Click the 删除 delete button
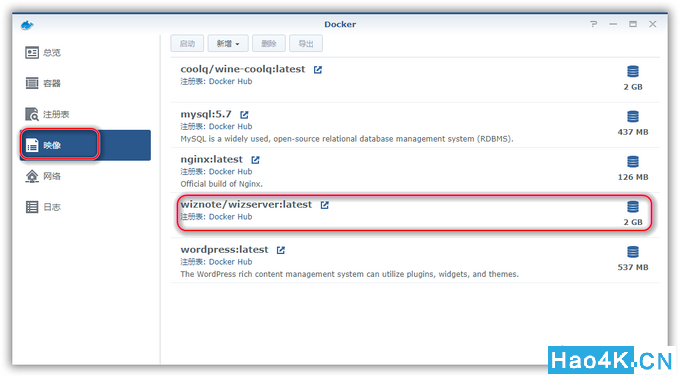This screenshot has width=680, height=377. (269, 43)
